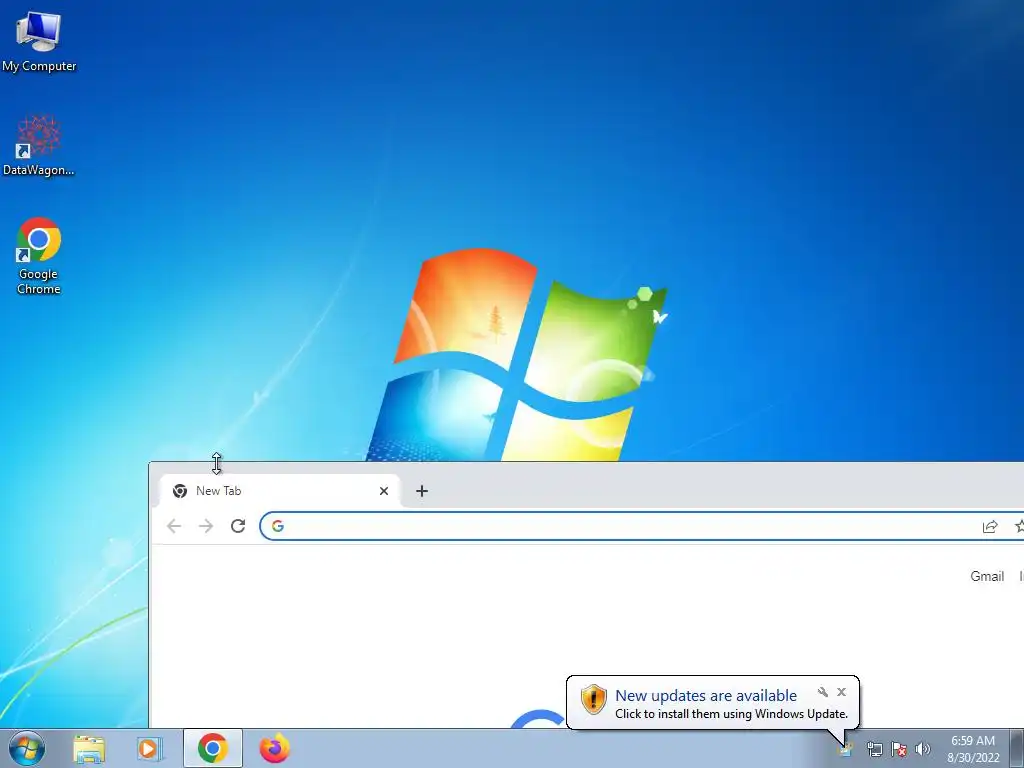Close the New Tab tab
Image resolution: width=1024 pixels, height=768 pixels.
[384, 490]
